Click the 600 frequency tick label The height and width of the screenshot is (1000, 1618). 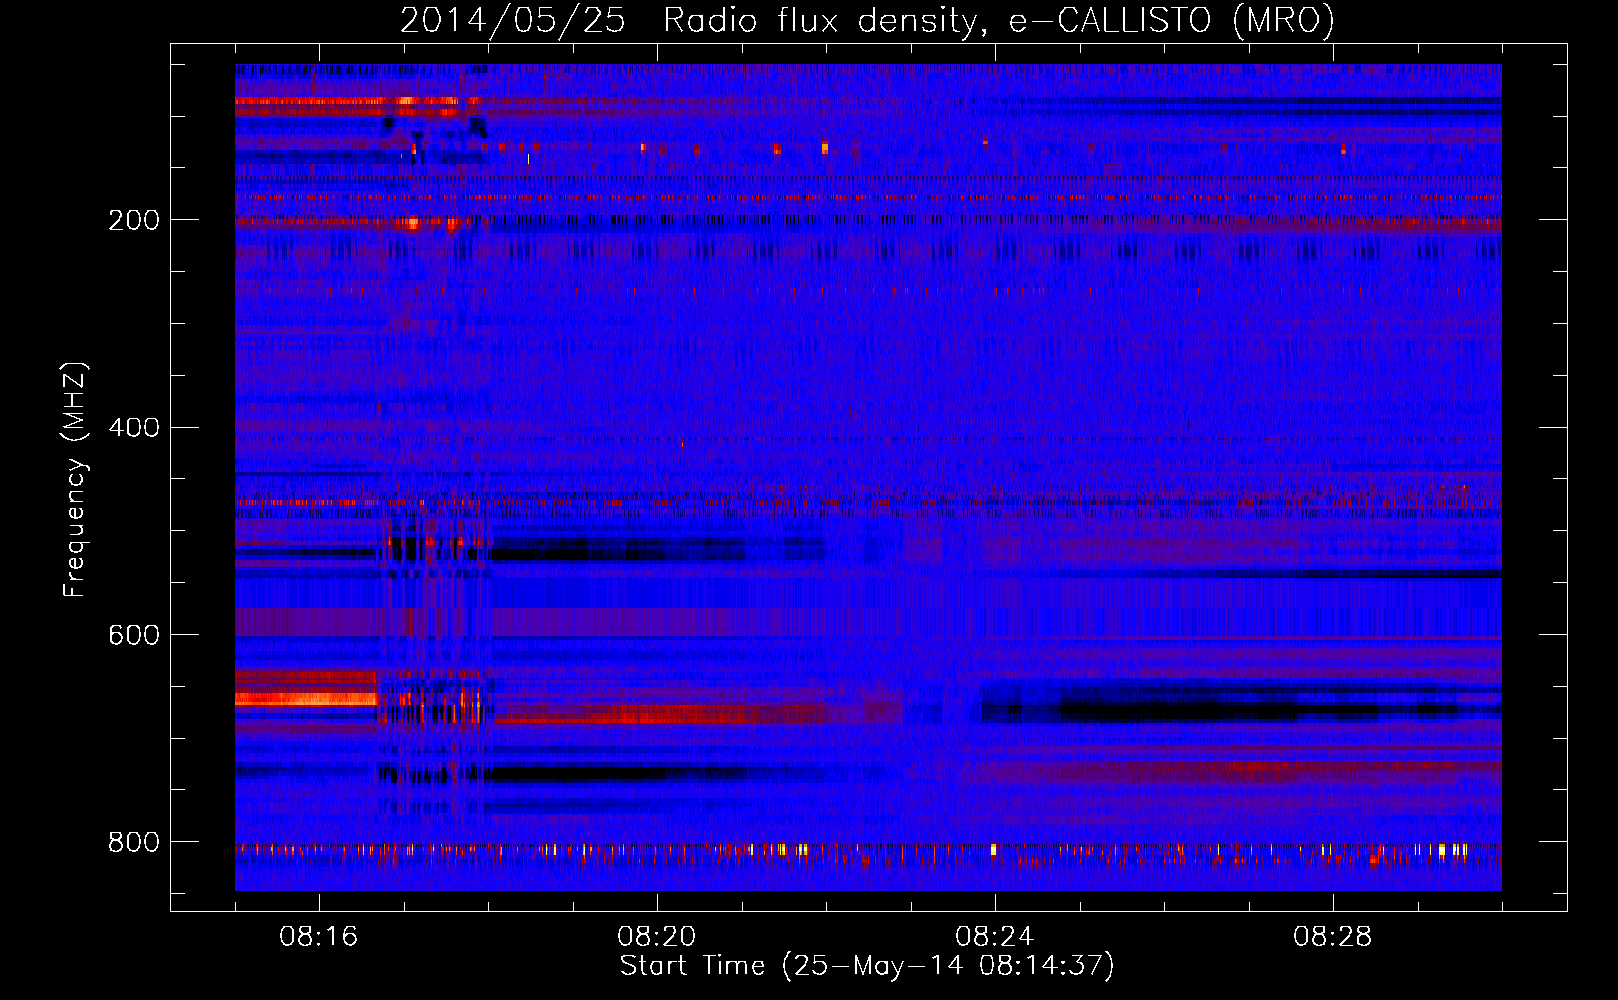[x=134, y=636]
